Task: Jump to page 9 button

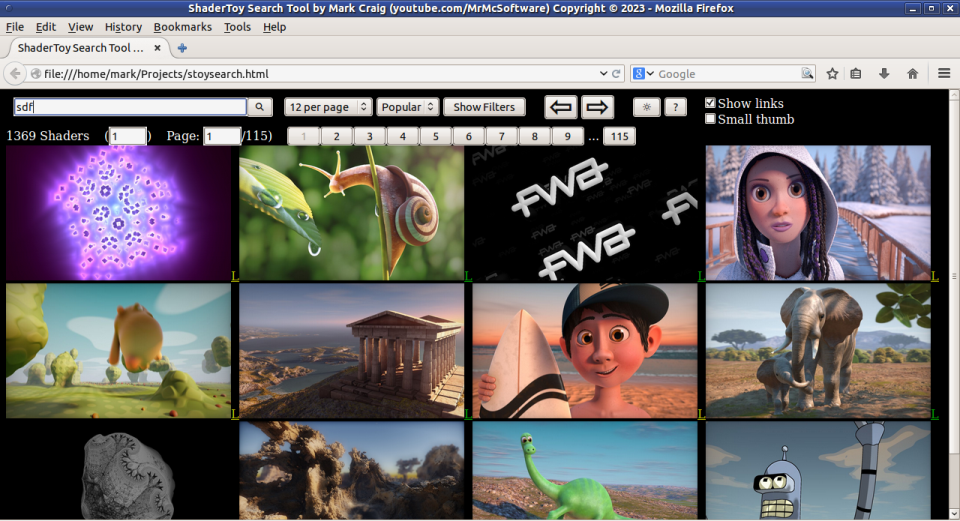Action: tap(568, 136)
